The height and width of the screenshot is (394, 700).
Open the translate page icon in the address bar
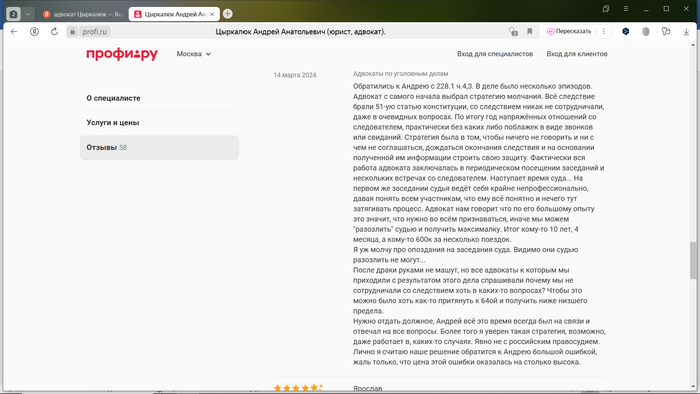tap(513, 32)
